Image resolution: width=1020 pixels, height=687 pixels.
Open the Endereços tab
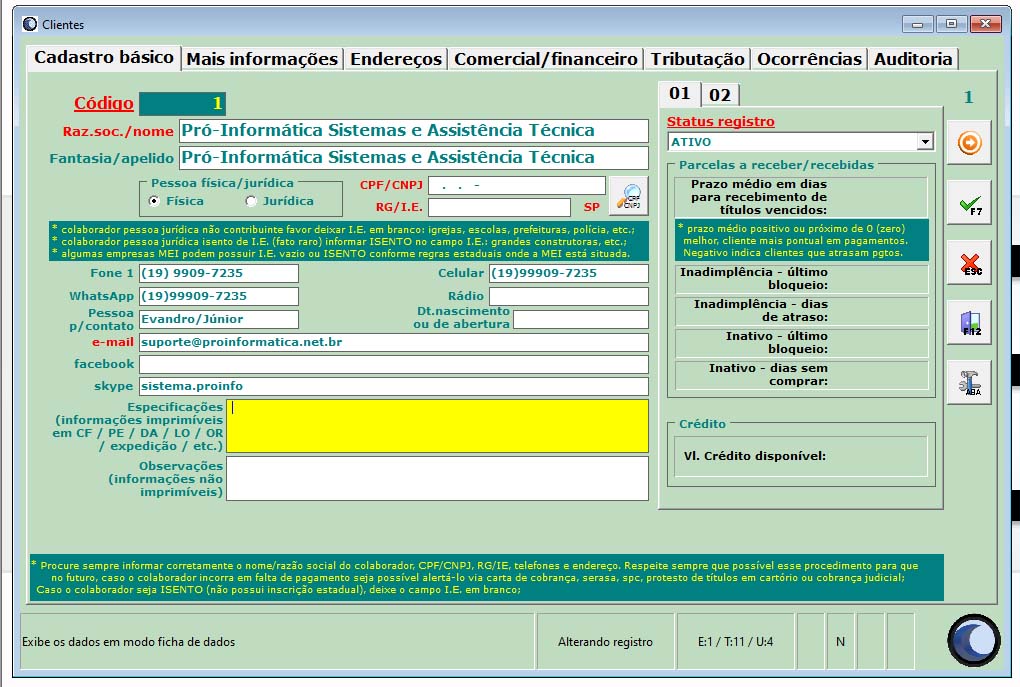tap(396, 59)
